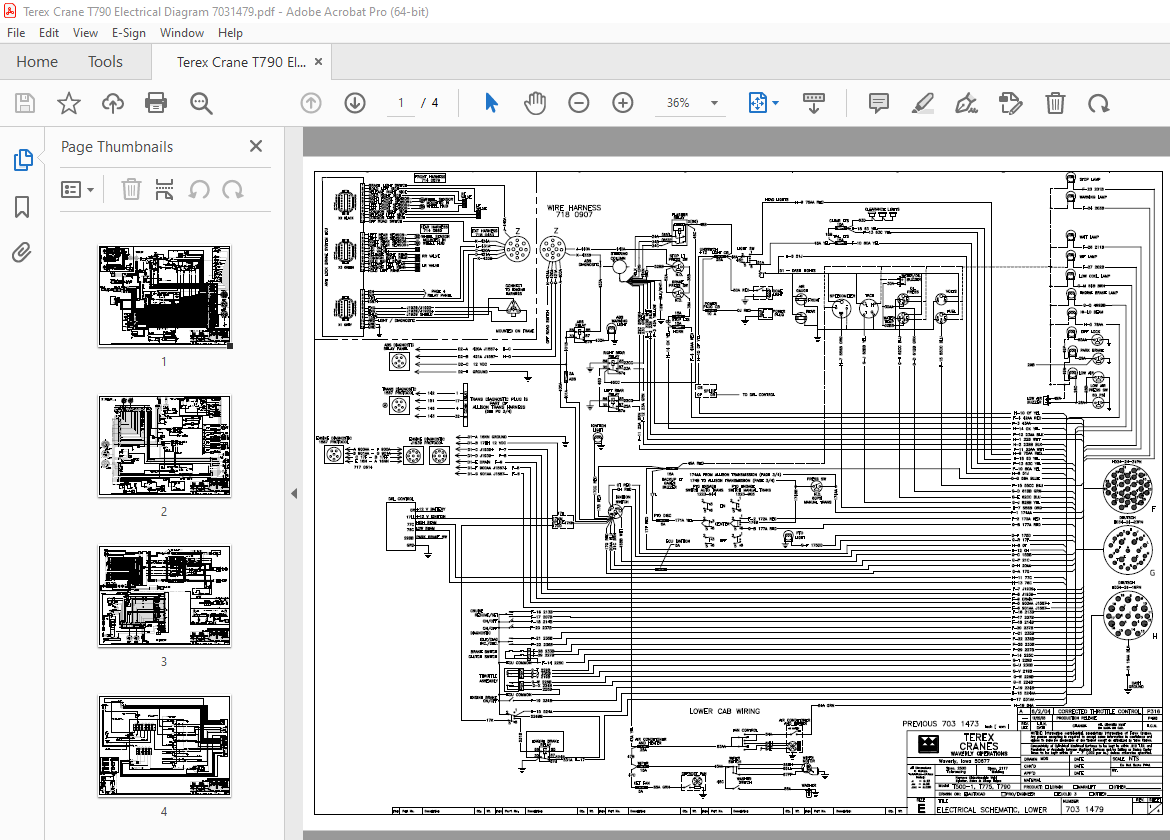Screen dimensions: 1170x840
Task: Rotate thumbnail counterclockwise
Action: (198, 189)
